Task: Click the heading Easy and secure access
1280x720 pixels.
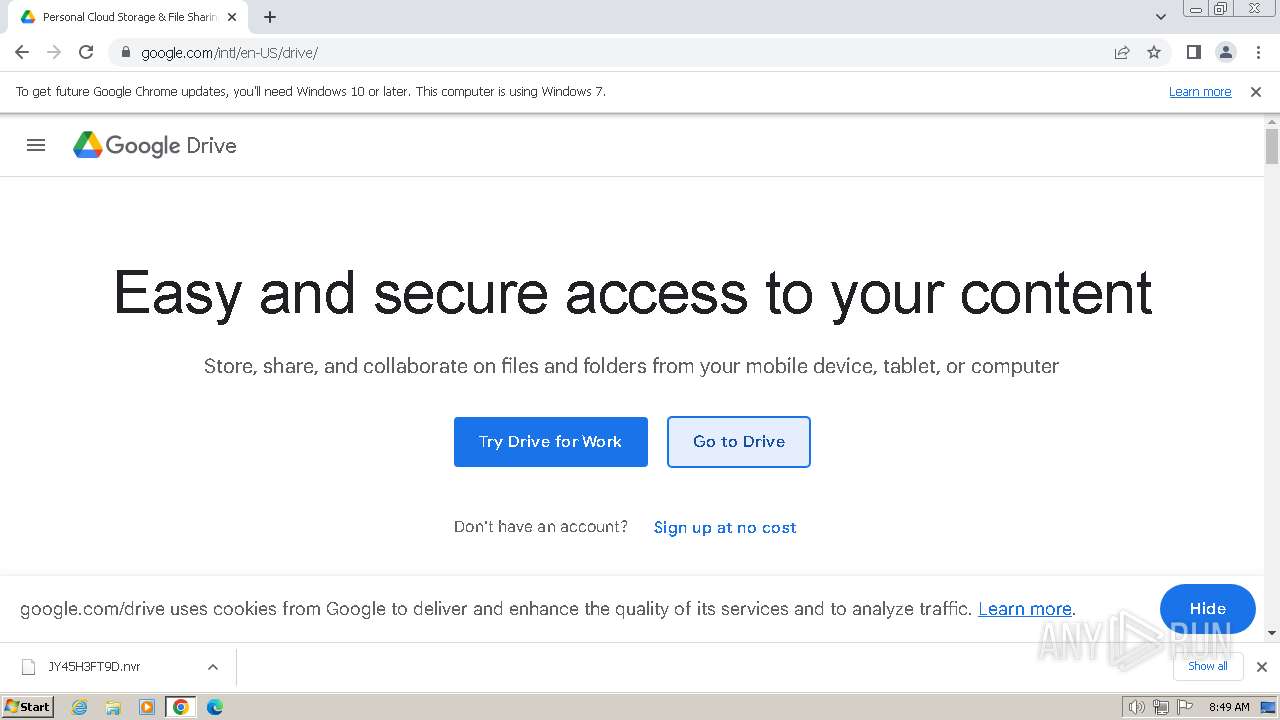Action: point(633,293)
